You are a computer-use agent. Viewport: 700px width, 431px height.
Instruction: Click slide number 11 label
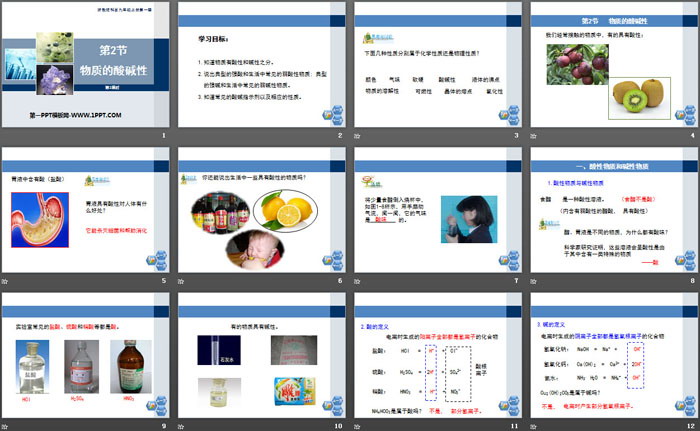(515, 426)
